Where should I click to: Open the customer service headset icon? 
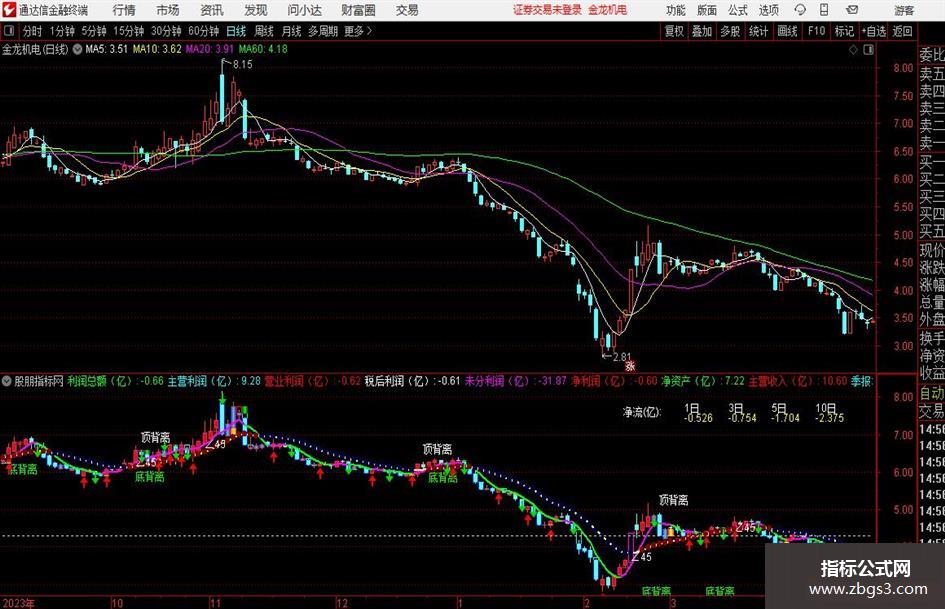click(x=800, y=10)
